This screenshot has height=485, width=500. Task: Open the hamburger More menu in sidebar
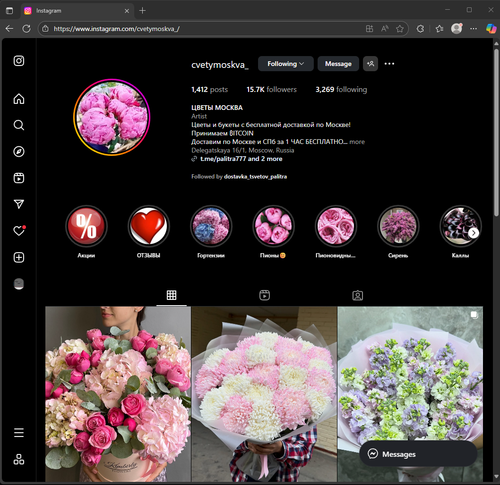tap(19, 433)
